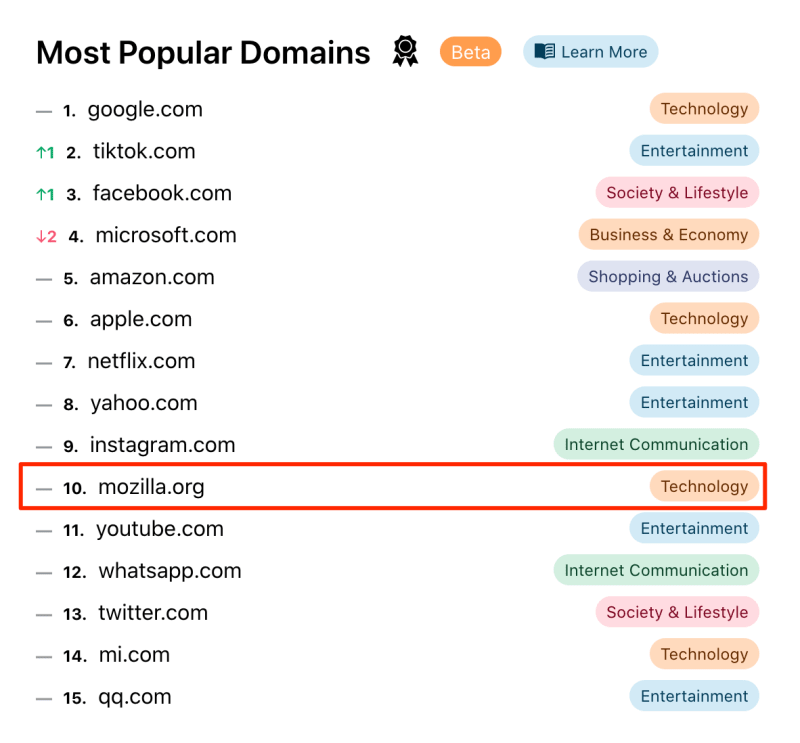
Task: Click the Business & Economy tag
Action: 668,234
